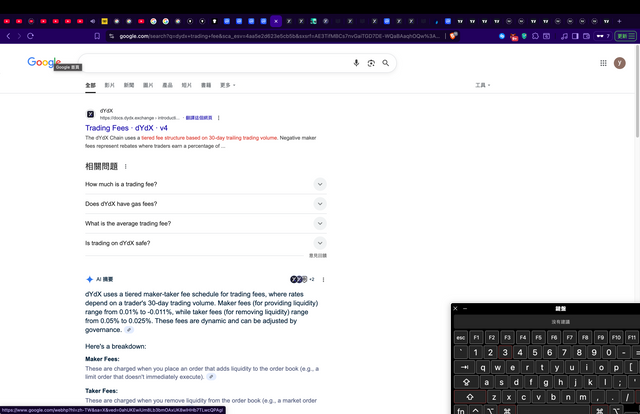Open the 更多 search filters dropdown
640x414 pixels.
pos(227,85)
